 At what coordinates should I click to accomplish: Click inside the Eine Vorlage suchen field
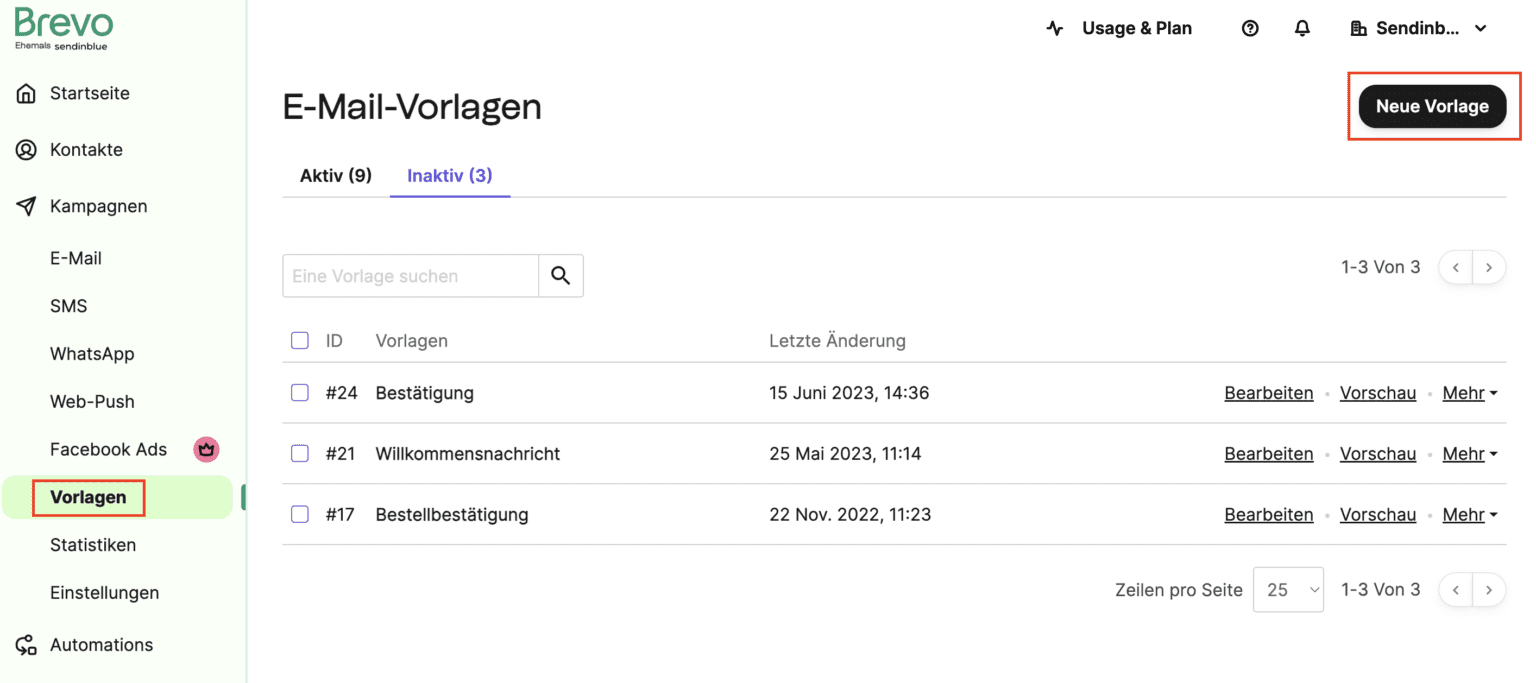click(410, 275)
